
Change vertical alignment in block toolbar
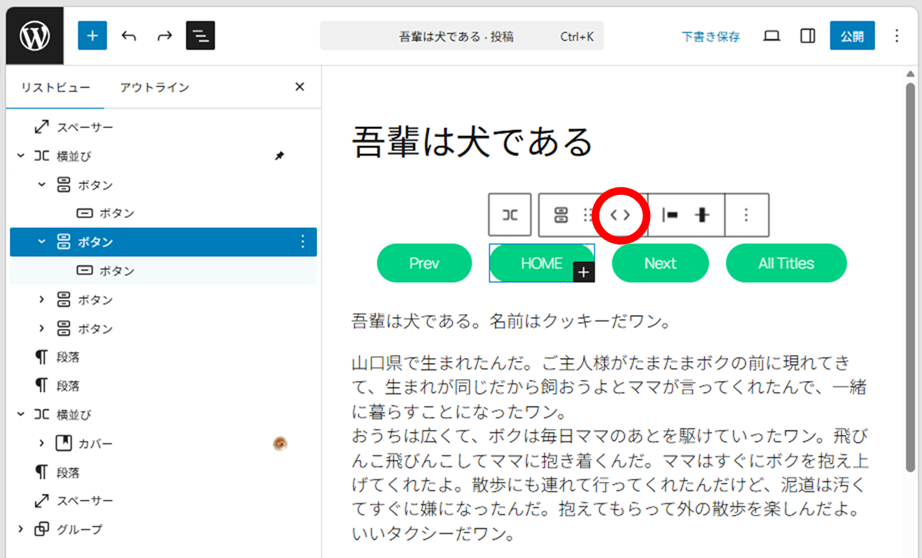[x=703, y=215]
